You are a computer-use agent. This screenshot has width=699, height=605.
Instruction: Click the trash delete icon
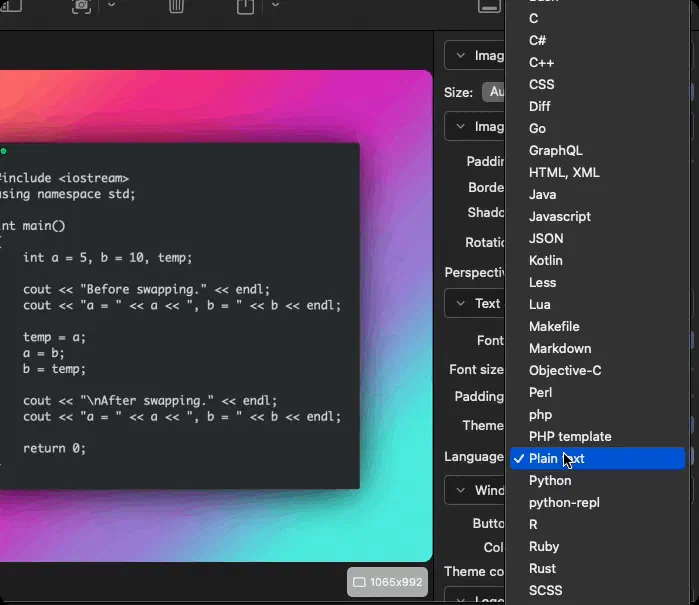click(177, 6)
